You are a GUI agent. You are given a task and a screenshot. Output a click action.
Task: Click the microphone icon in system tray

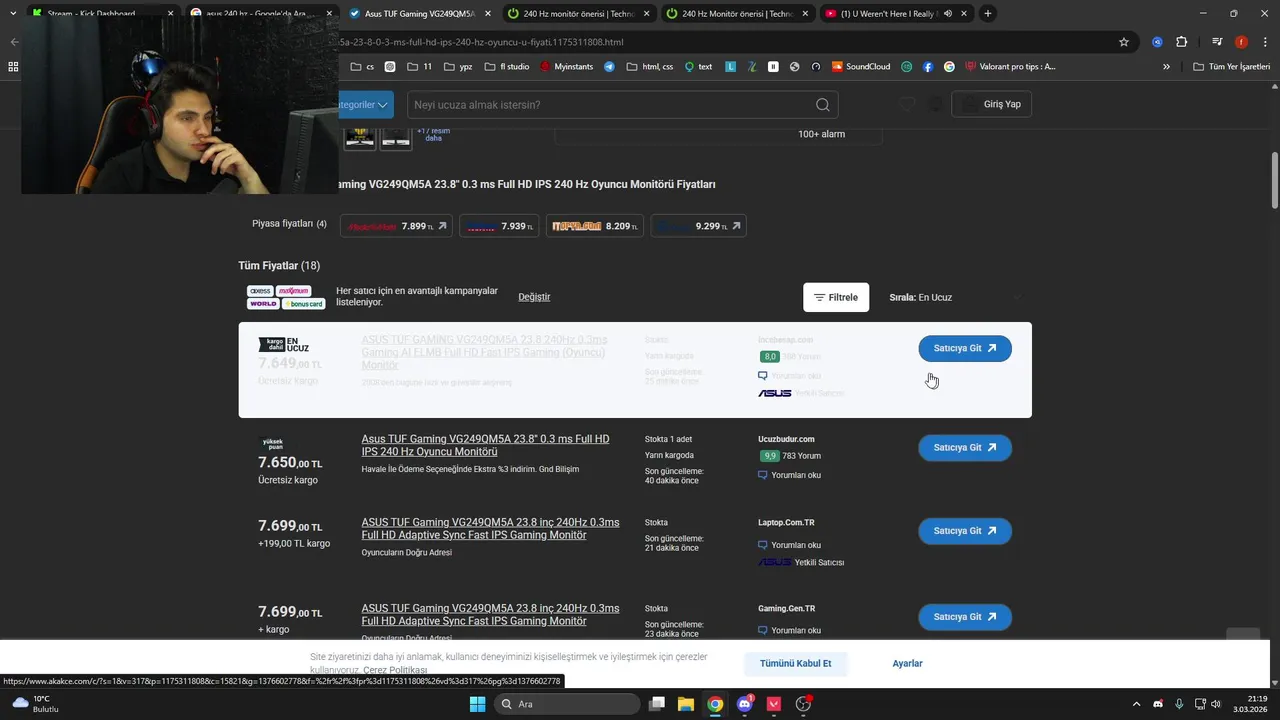1179,704
